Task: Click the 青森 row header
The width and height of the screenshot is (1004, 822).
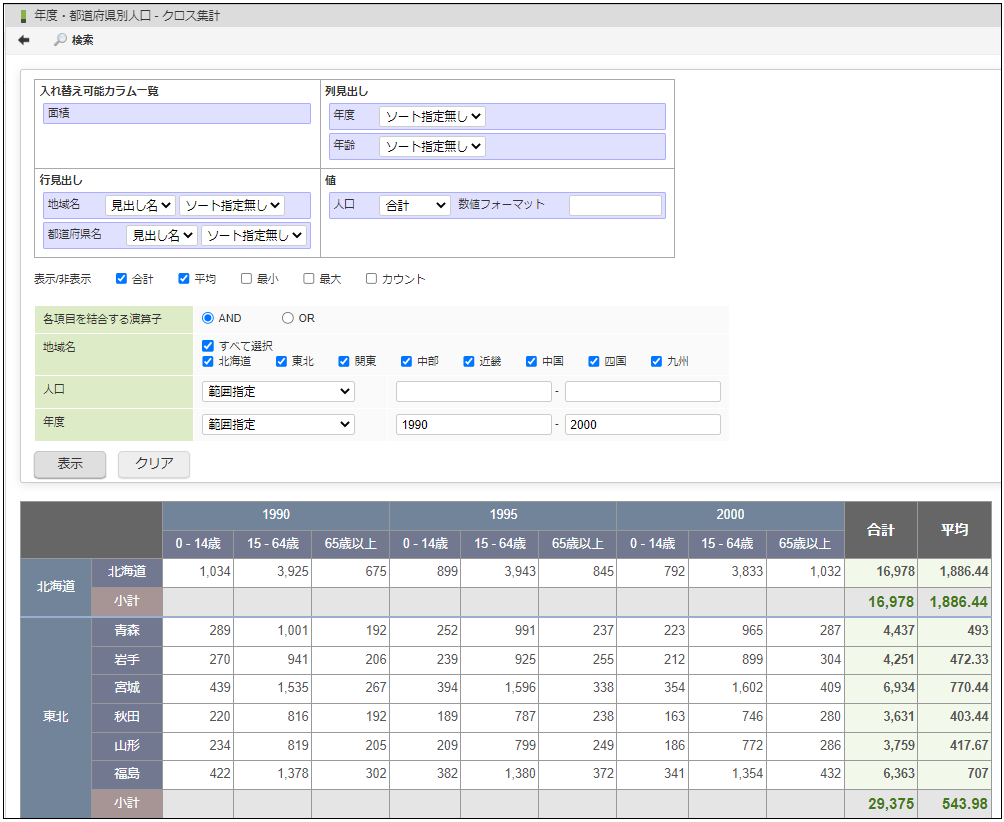Action: (x=127, y=631)
